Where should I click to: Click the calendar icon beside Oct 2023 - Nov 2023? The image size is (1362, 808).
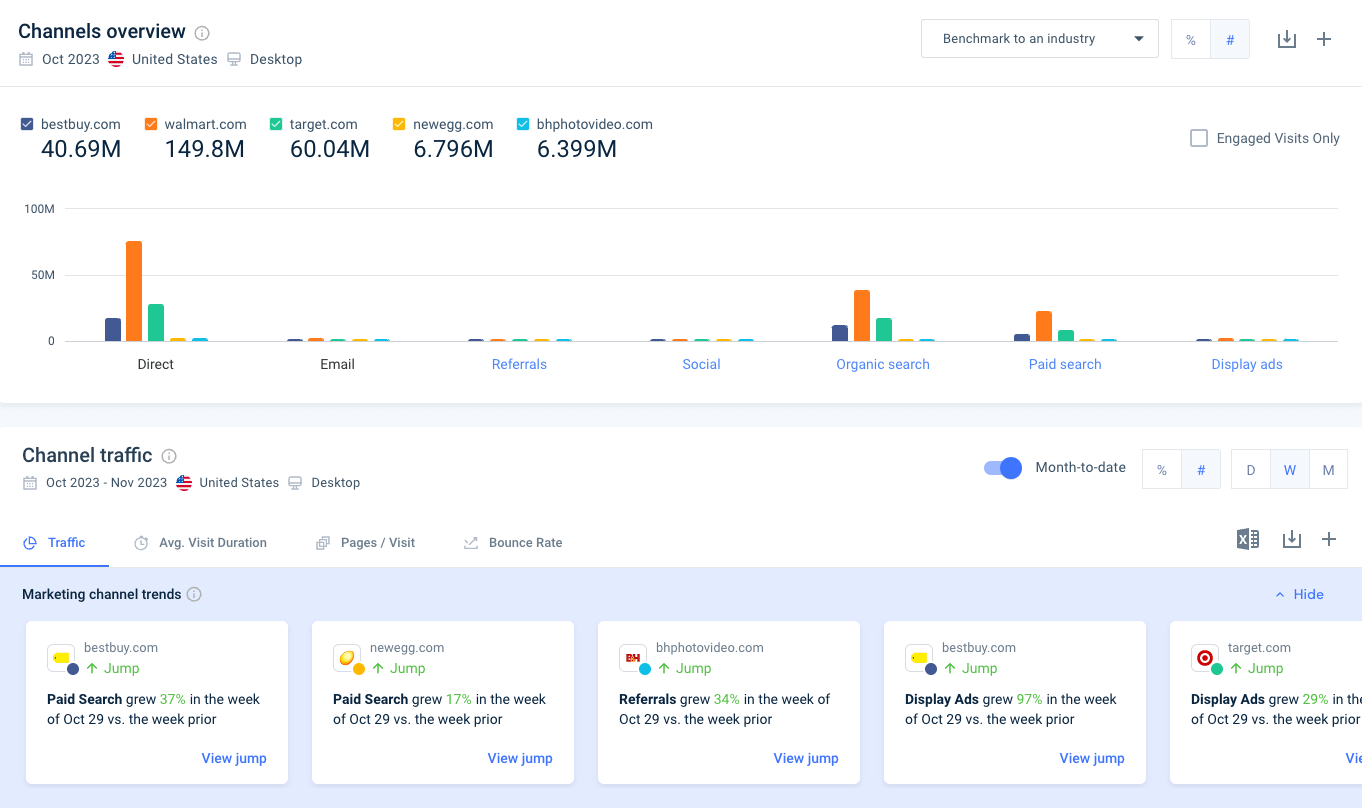(x=30, y=482)
